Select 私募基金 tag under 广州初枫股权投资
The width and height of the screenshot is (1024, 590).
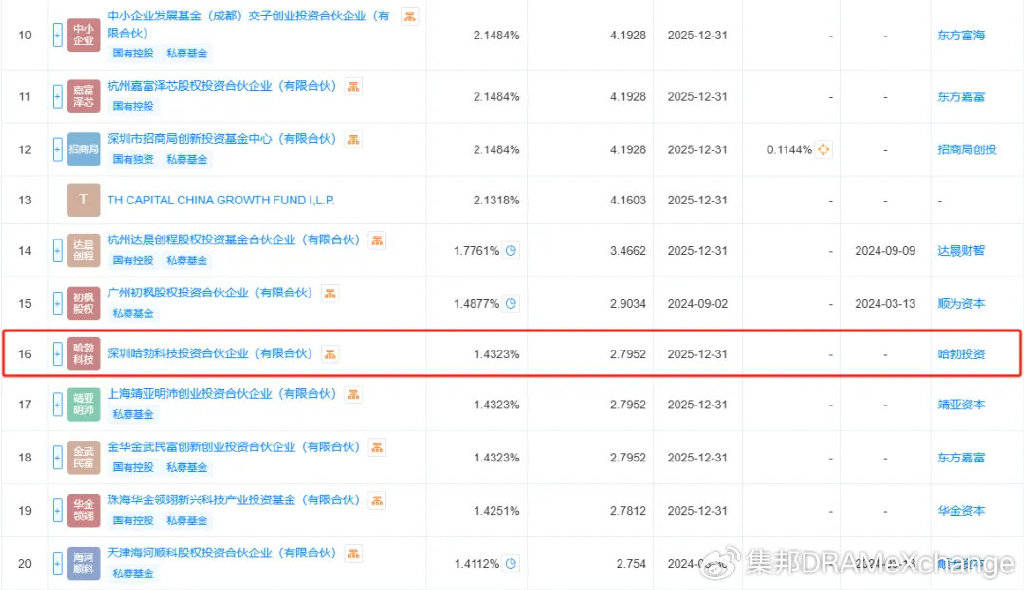point(133,314)
